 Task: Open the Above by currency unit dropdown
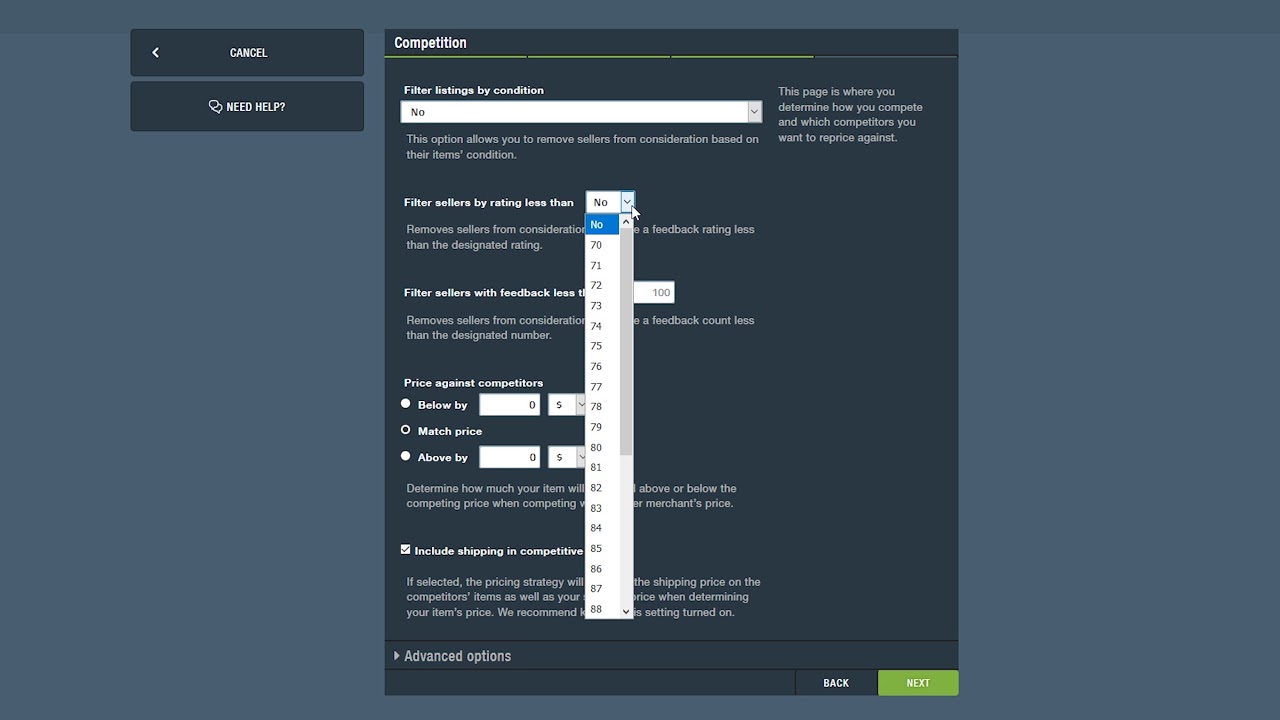(567, 457)
